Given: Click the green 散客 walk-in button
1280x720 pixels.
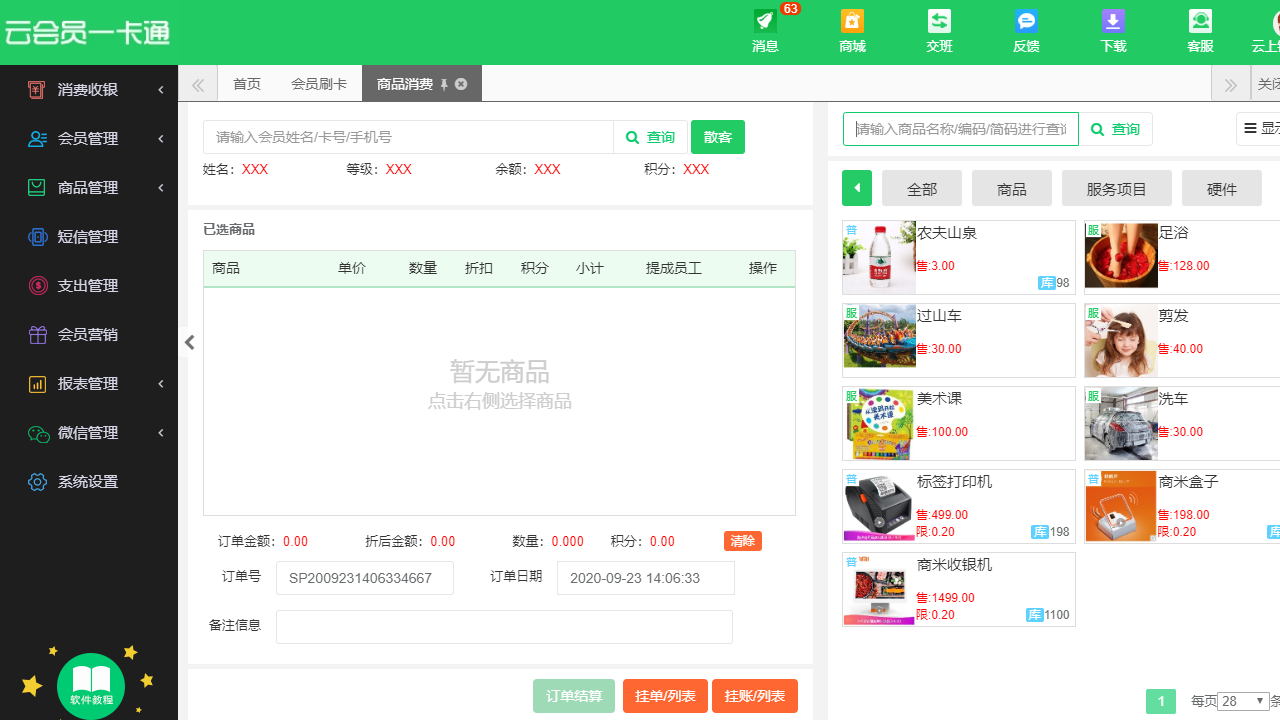Looking at the screenshot, I should click(717, 137).
